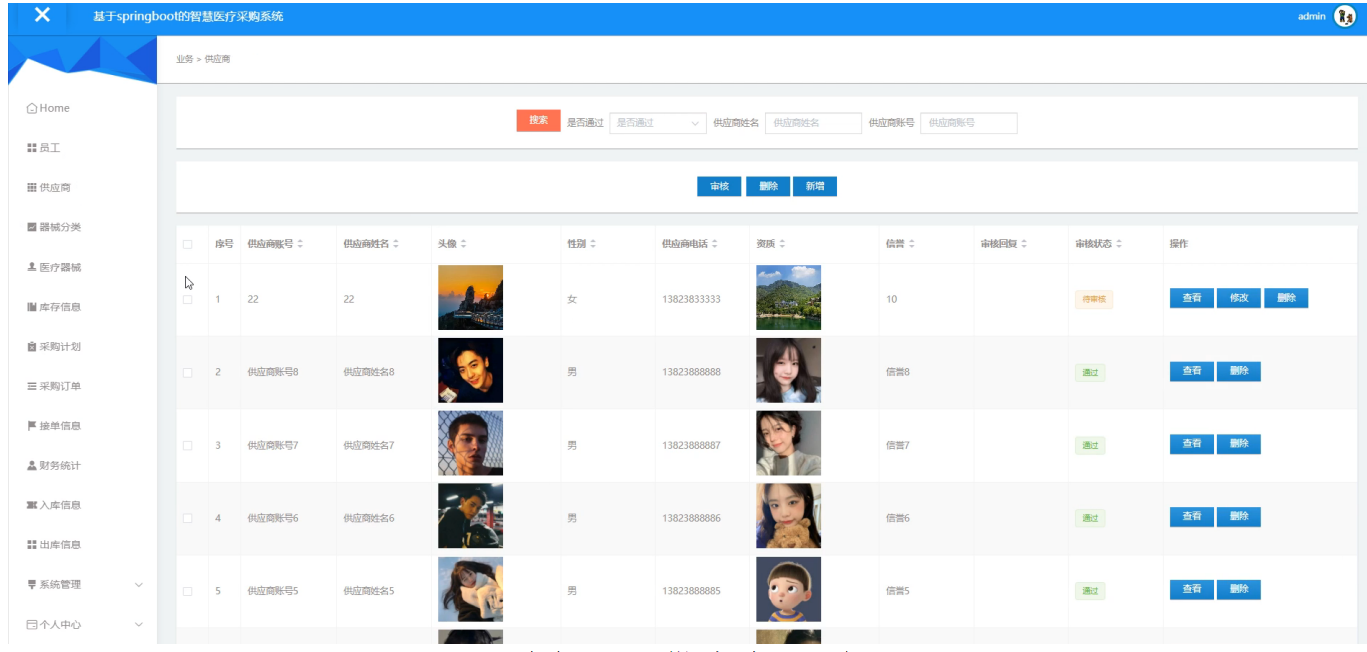Toggle select-all checkbox in table header

coord(187,244)
